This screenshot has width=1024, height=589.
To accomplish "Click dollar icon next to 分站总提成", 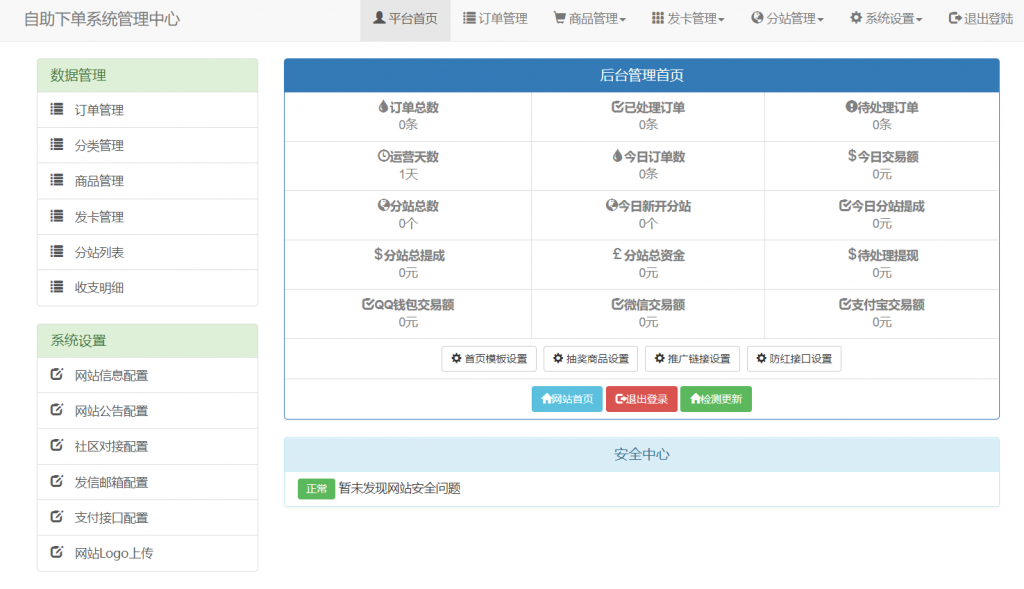I will (378, 254).
